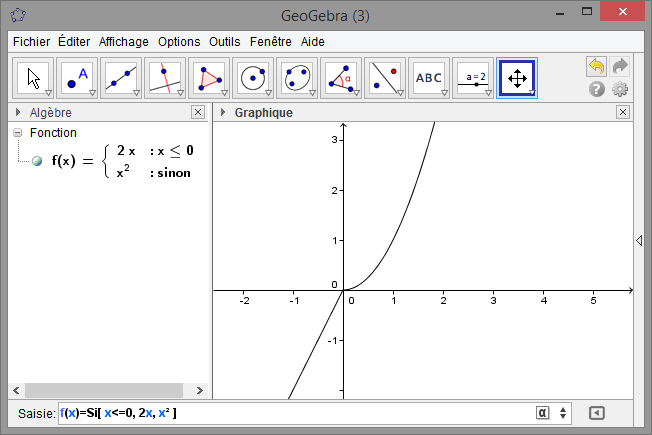Open the settings gear icon

[620, 89]
